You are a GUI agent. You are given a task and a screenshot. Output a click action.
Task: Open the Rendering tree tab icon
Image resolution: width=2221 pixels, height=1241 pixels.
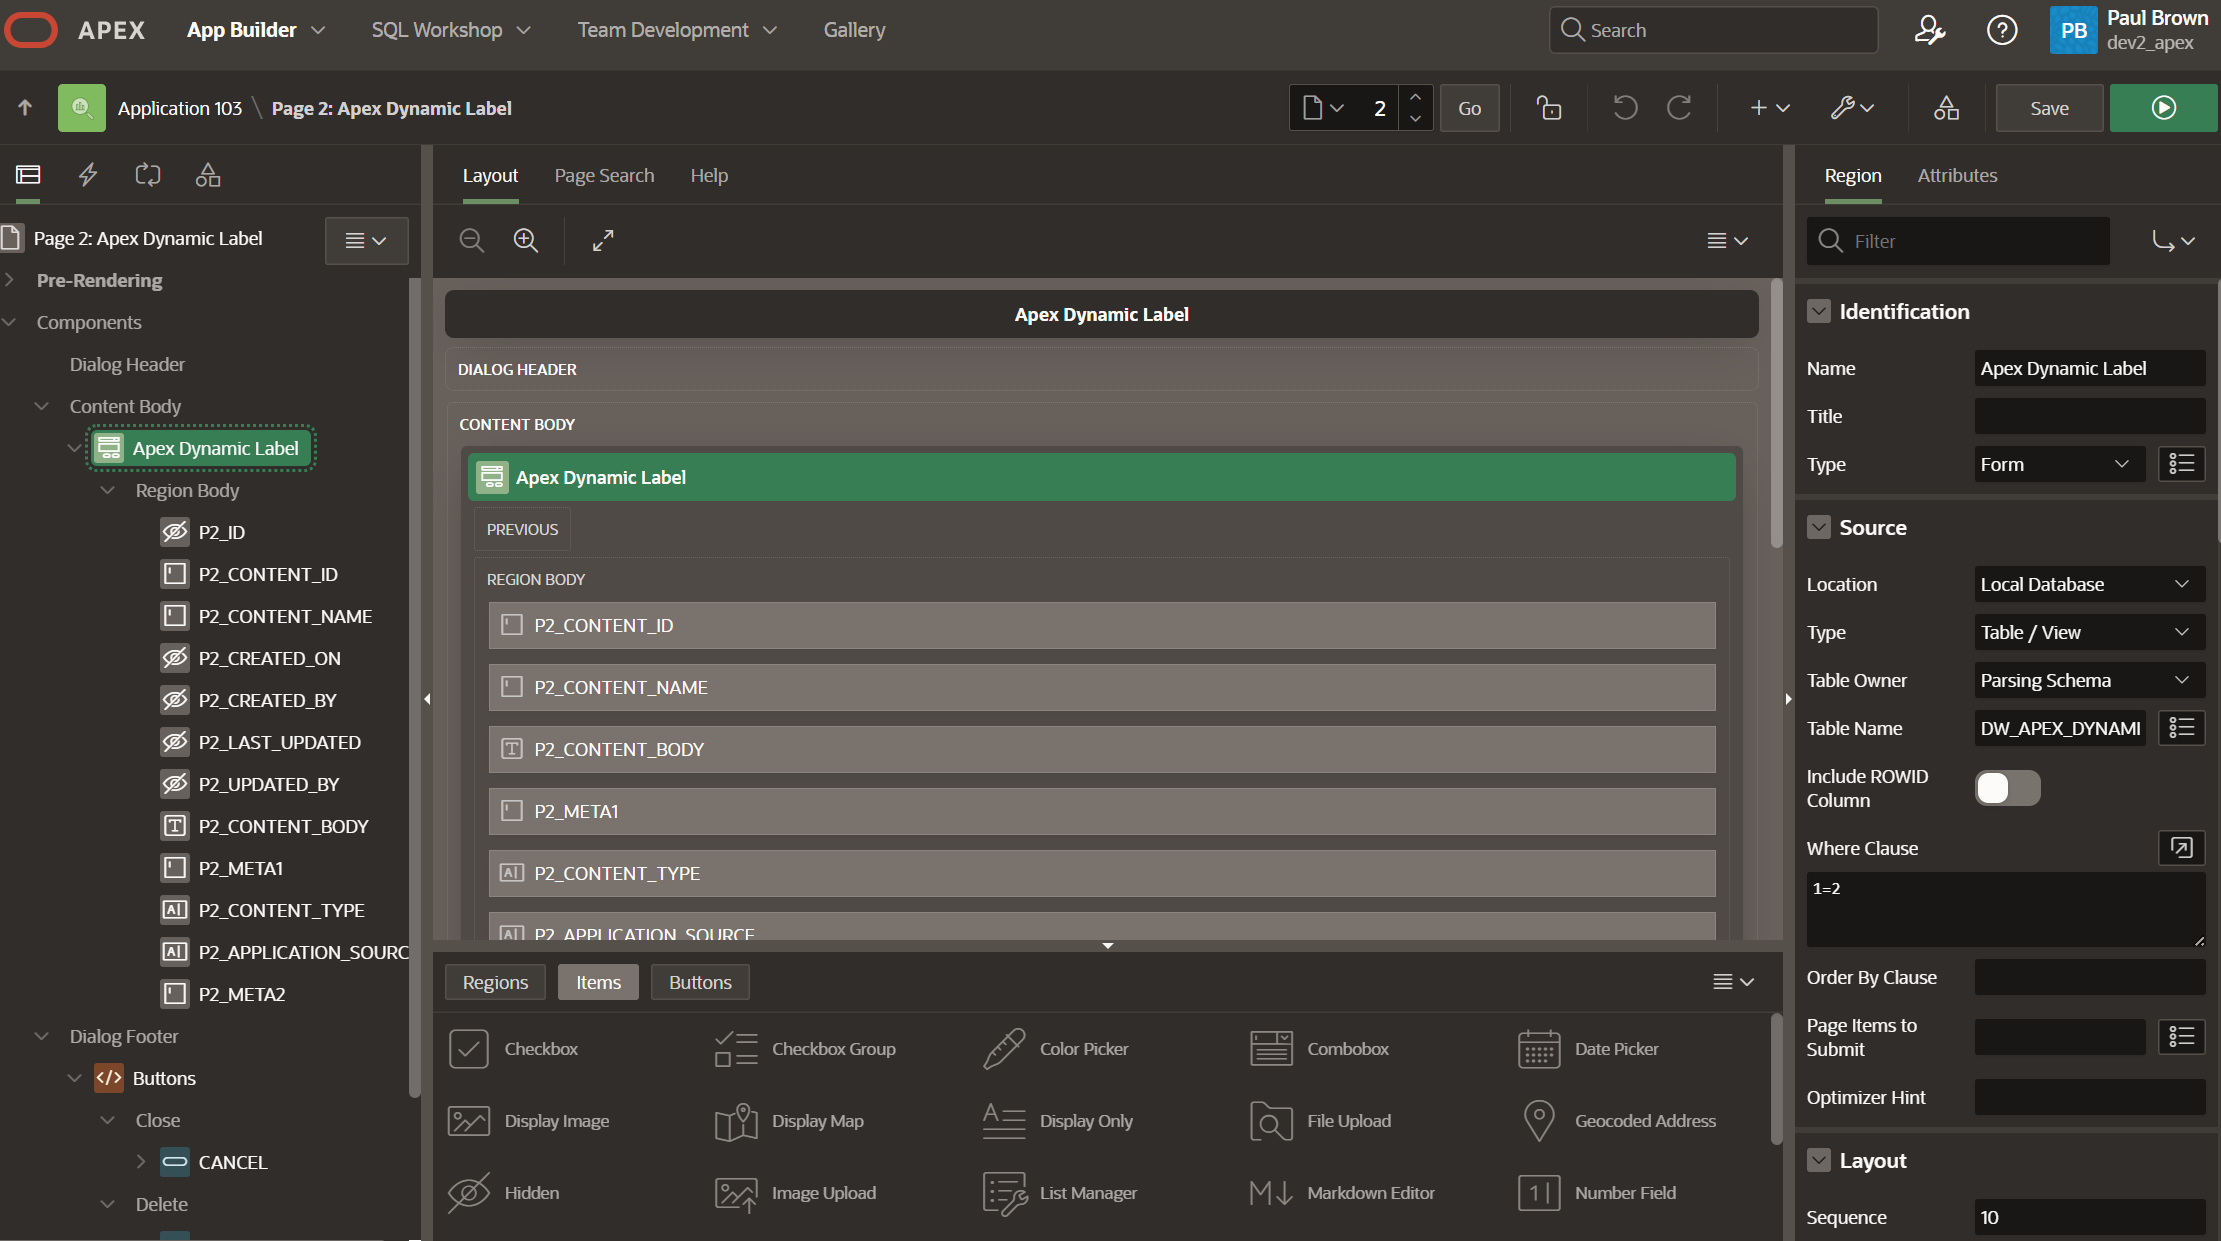pos(28,175)
